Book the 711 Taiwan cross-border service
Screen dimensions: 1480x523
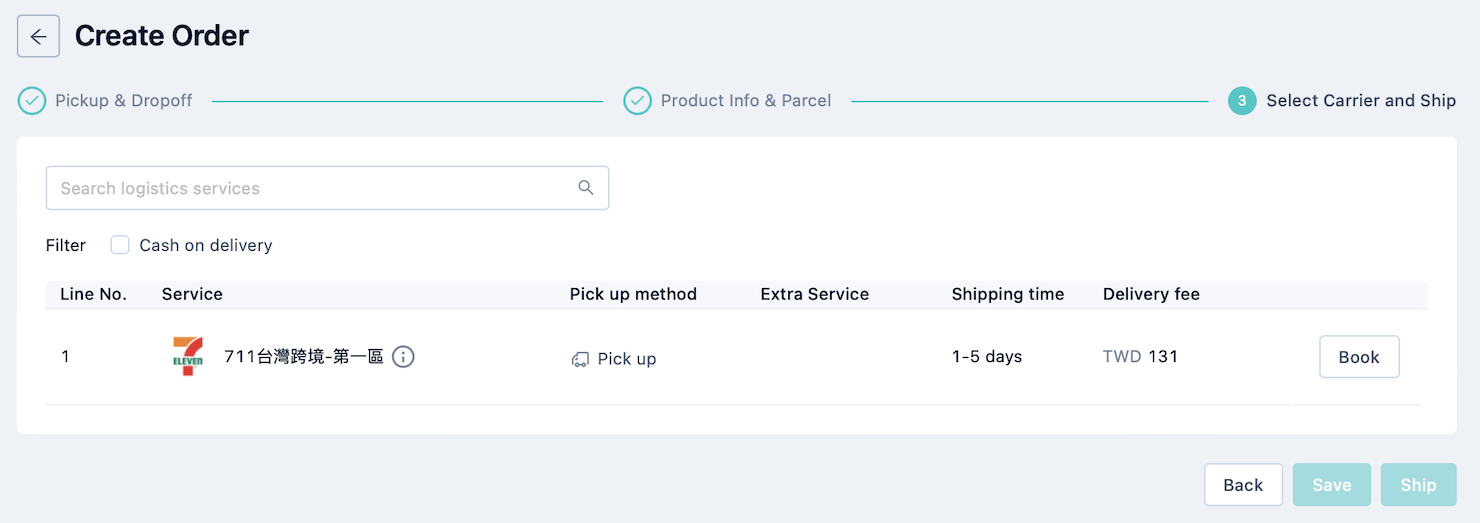1359,357
